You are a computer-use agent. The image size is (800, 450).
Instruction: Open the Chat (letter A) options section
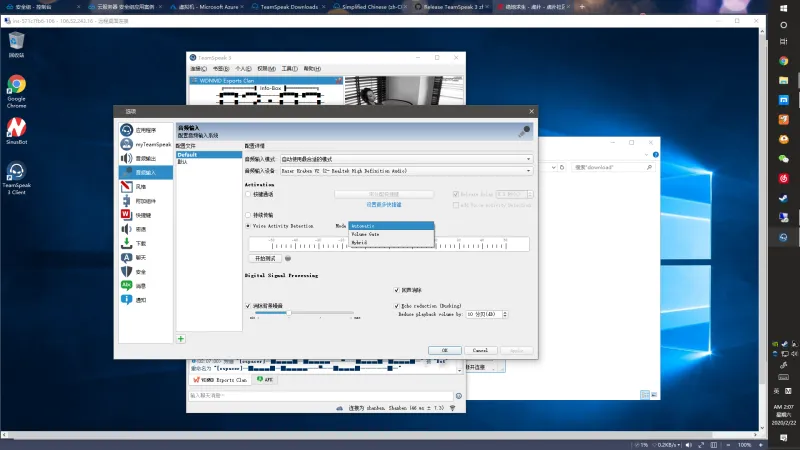click(145, 258)
